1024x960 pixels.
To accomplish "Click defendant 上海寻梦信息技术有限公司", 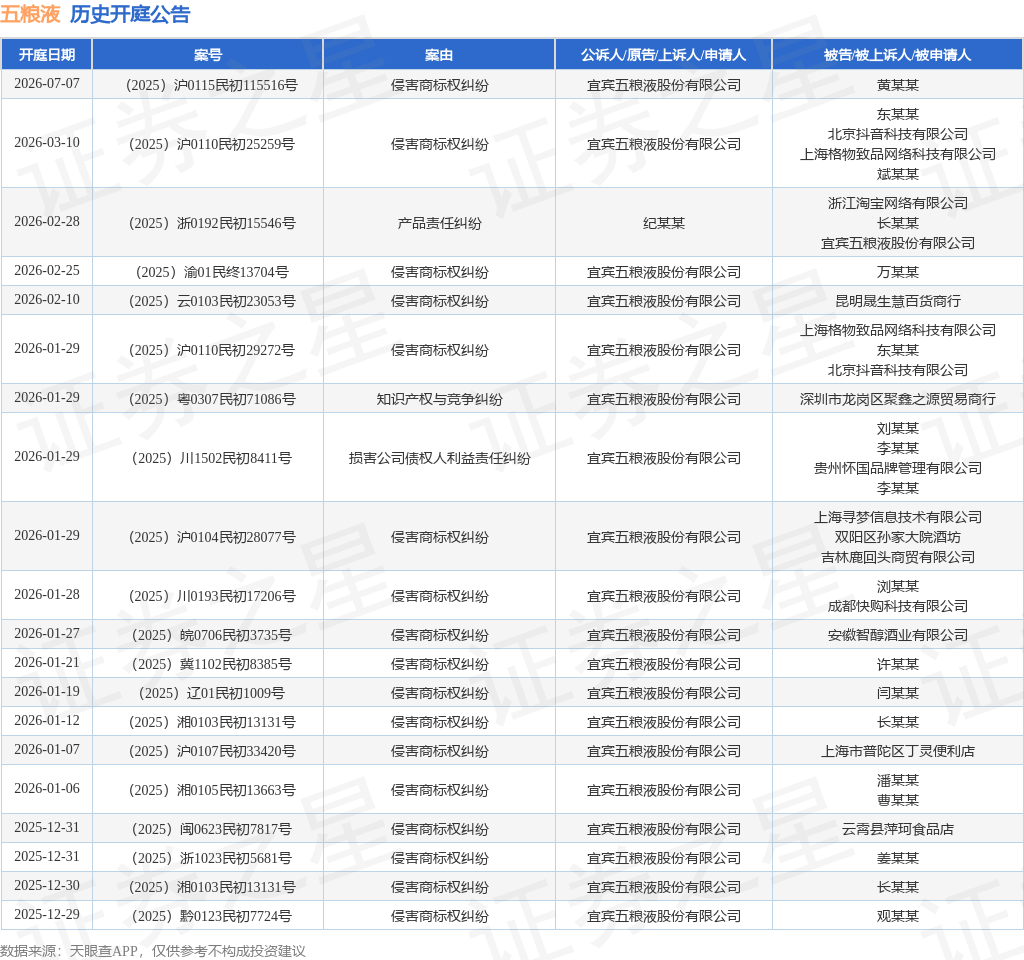I will coord(897,517).
